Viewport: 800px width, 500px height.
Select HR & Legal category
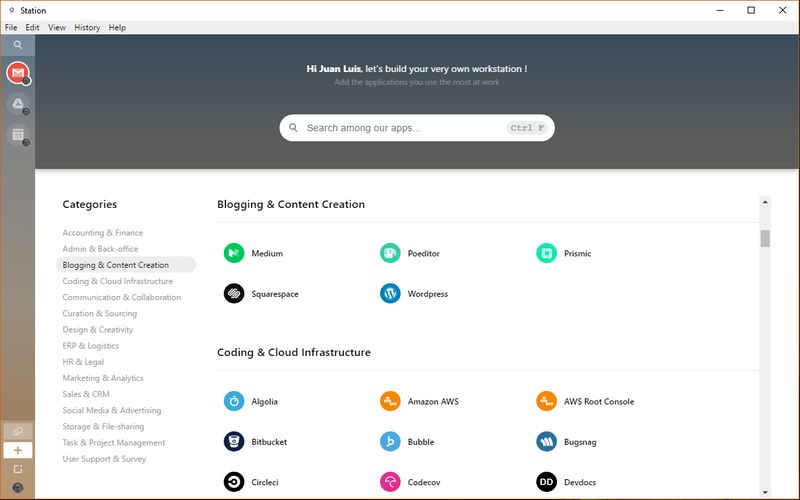click(83, 362)
